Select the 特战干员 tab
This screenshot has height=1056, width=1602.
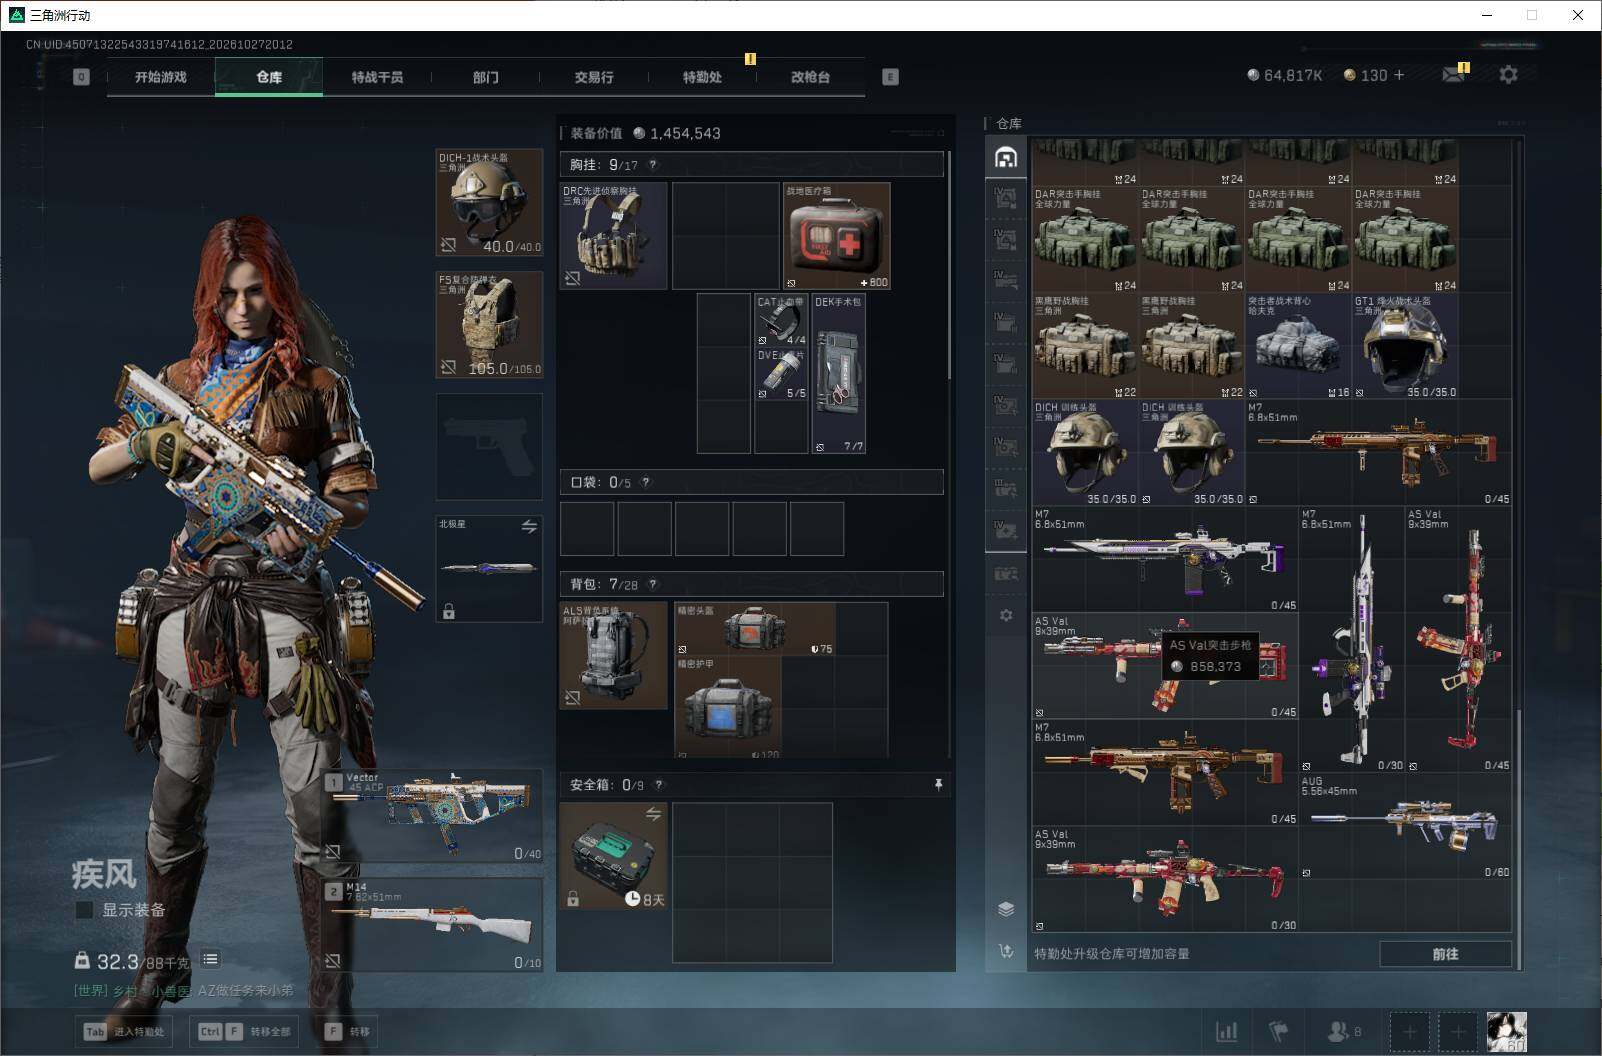coord(377,77)
